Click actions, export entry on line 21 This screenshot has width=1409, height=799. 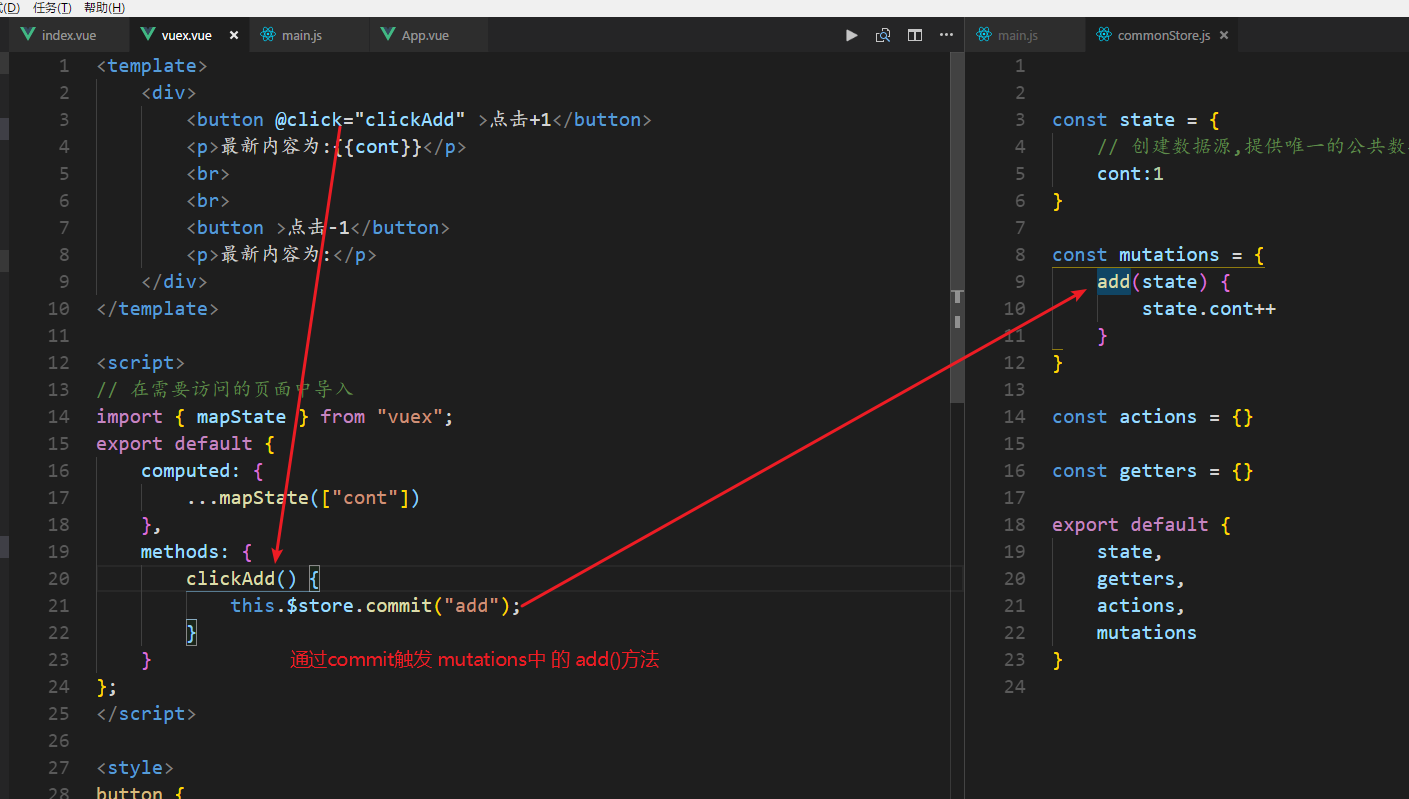point(1141,606)
